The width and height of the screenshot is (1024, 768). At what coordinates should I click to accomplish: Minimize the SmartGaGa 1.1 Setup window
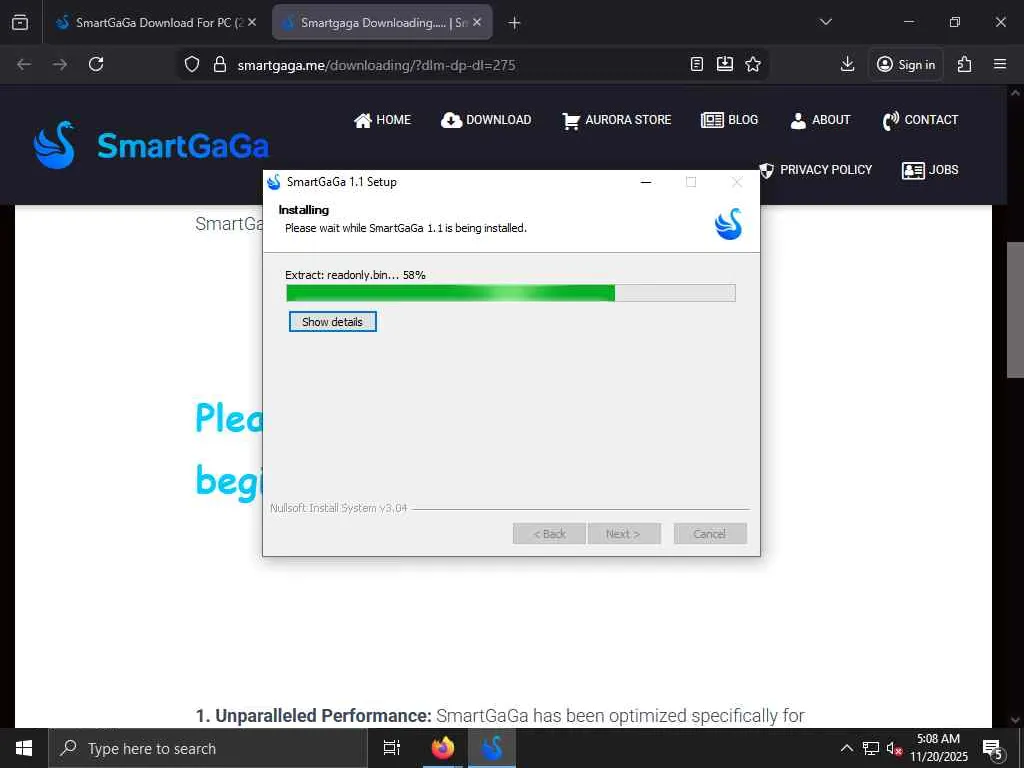point(646,182)
